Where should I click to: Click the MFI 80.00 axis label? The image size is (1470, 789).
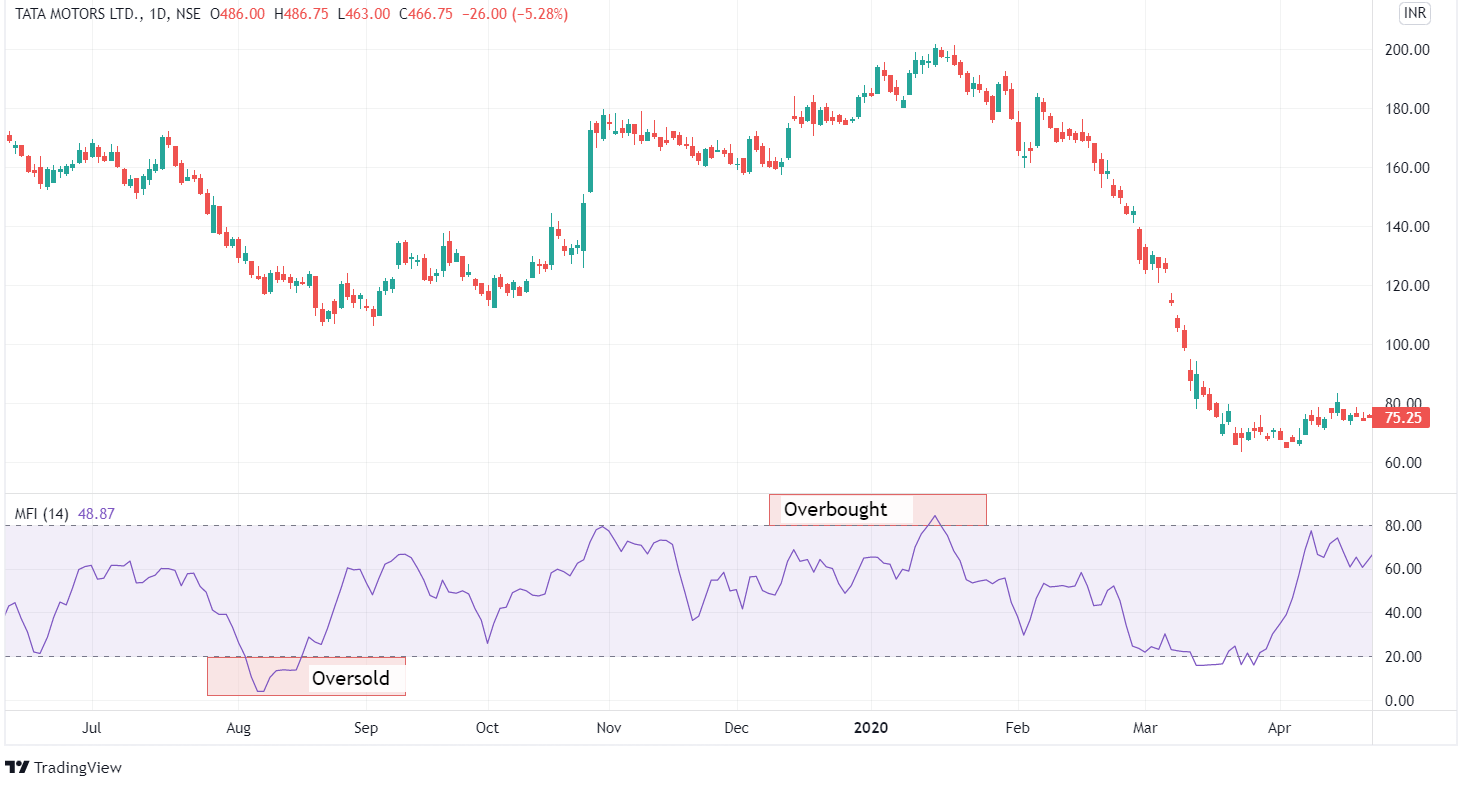[1404, 526]
